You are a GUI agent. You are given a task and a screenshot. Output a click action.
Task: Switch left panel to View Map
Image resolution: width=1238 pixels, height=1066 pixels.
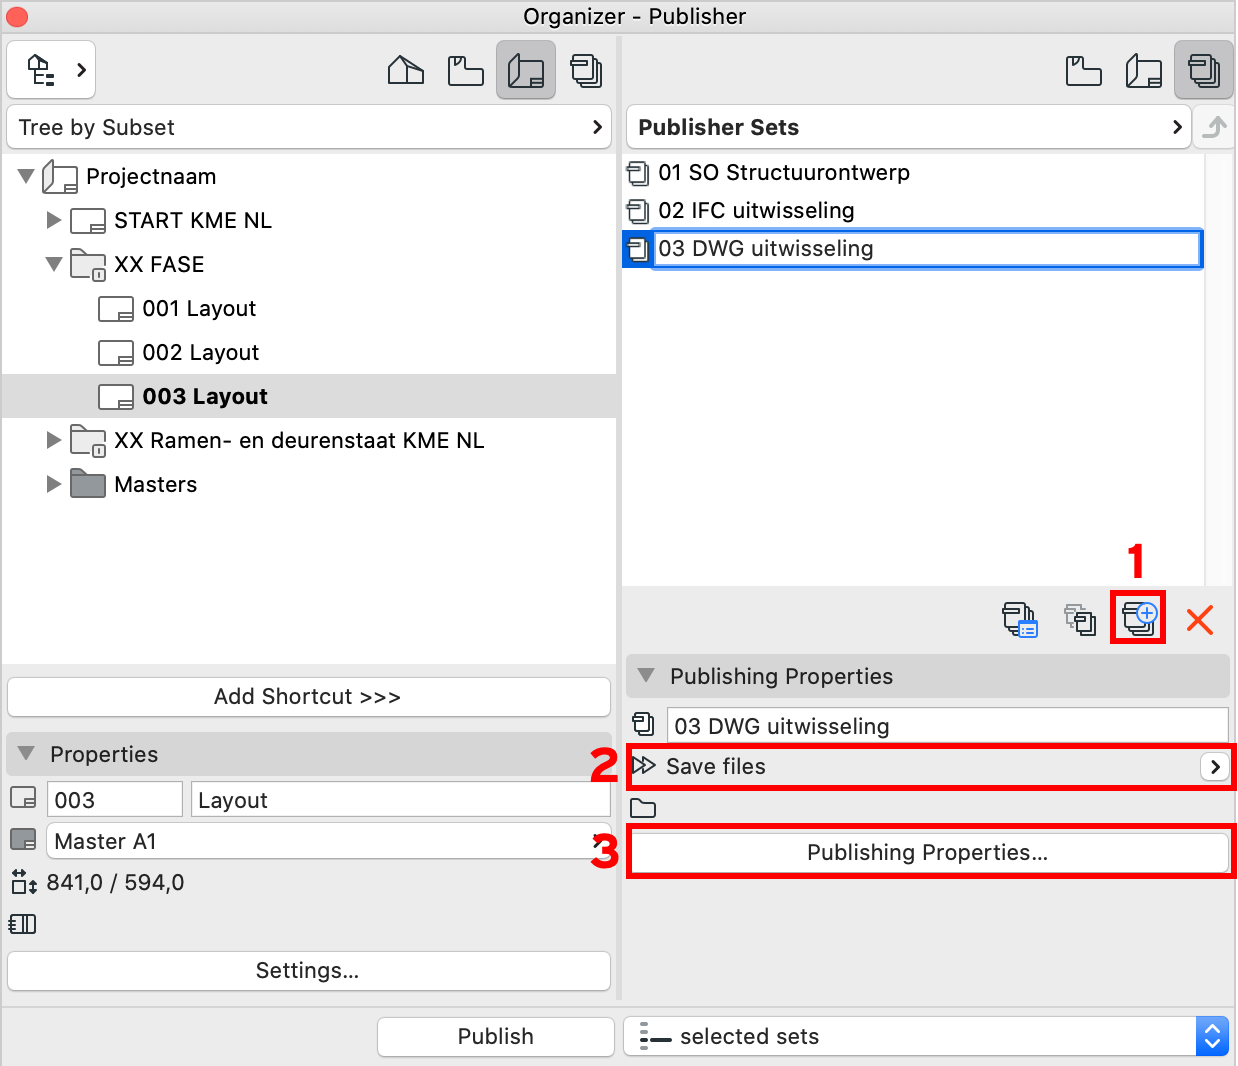coord(466,70)
